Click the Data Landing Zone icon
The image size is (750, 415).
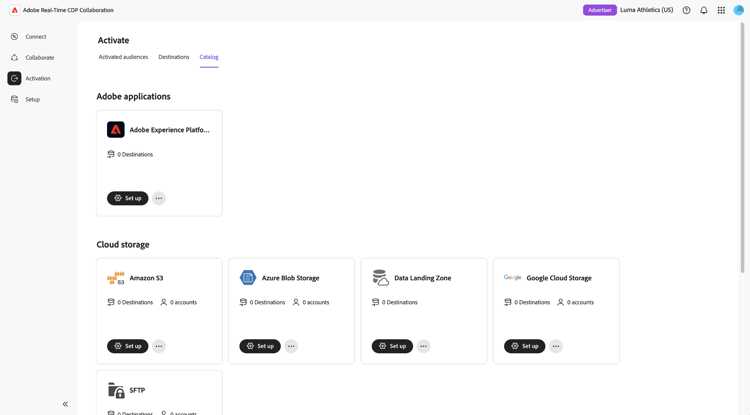click(x=380, y=278)
